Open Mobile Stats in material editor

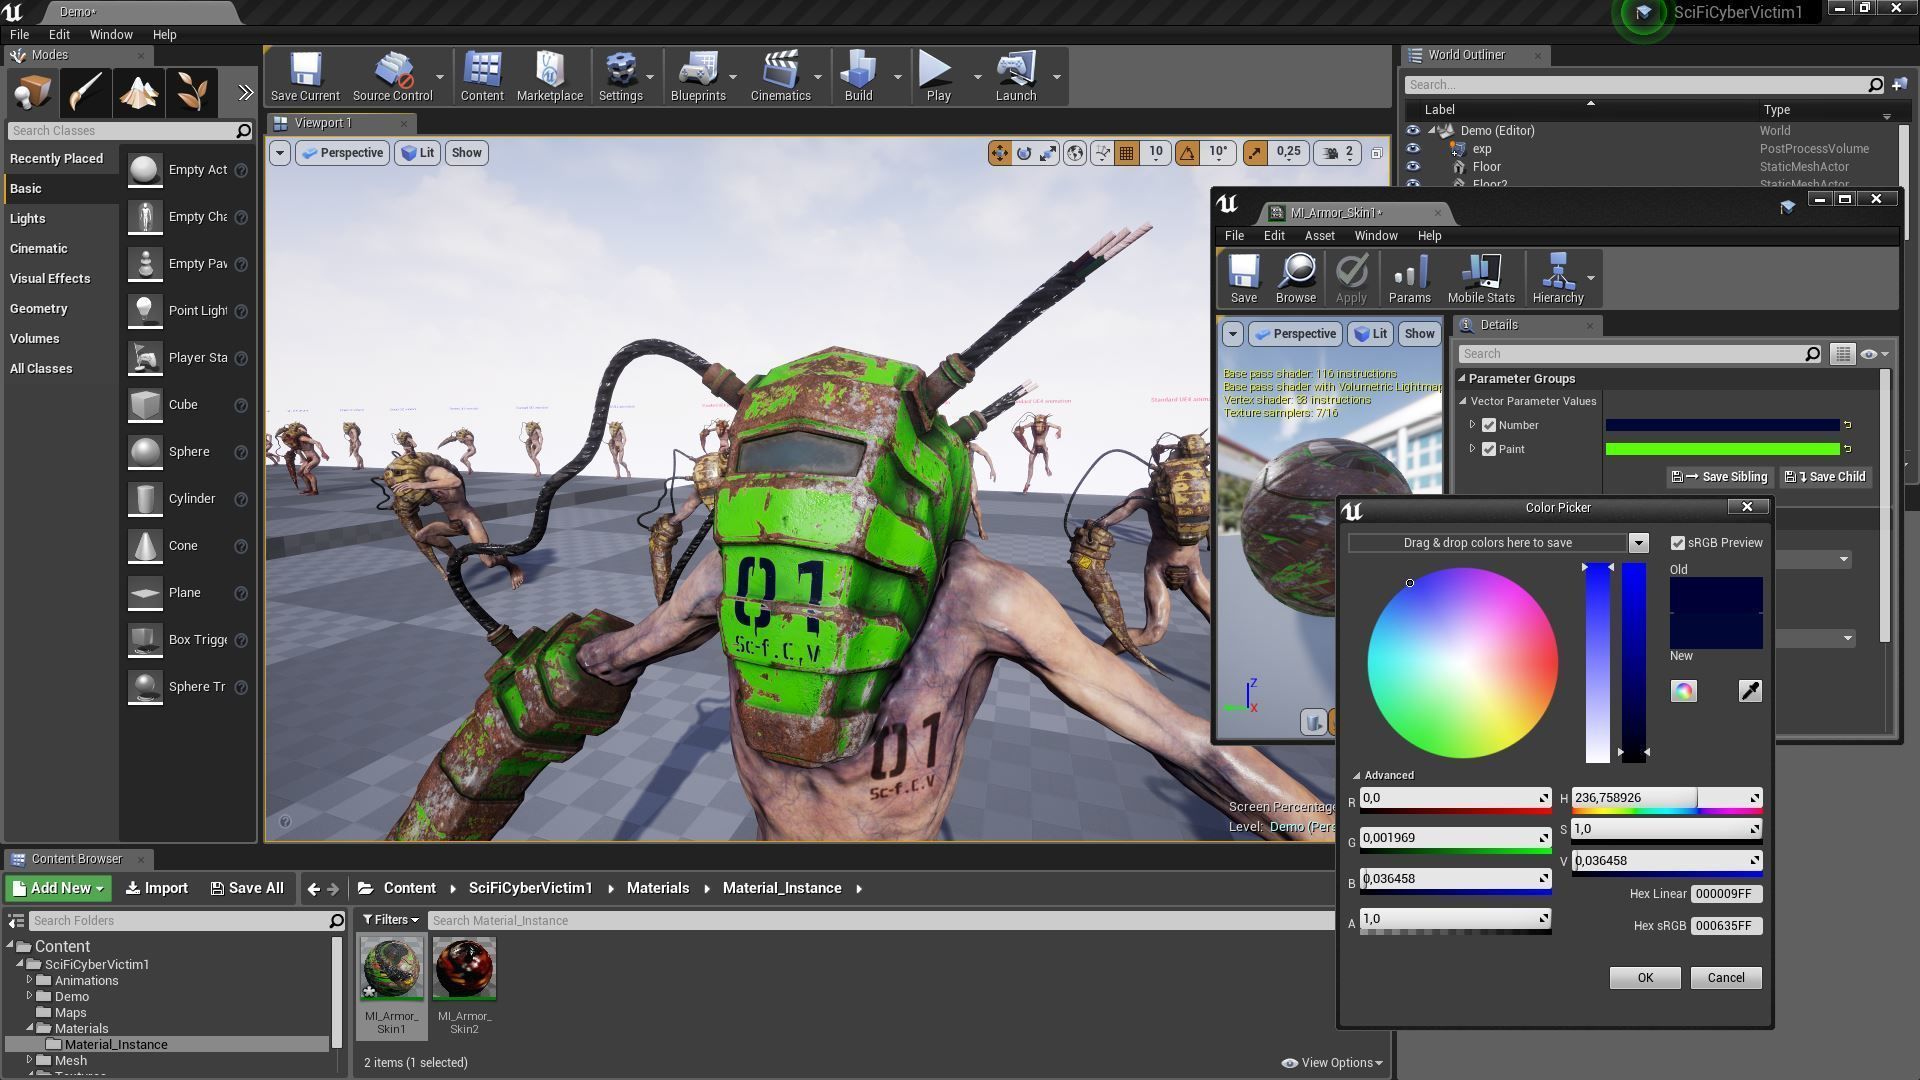point(1480,278)
